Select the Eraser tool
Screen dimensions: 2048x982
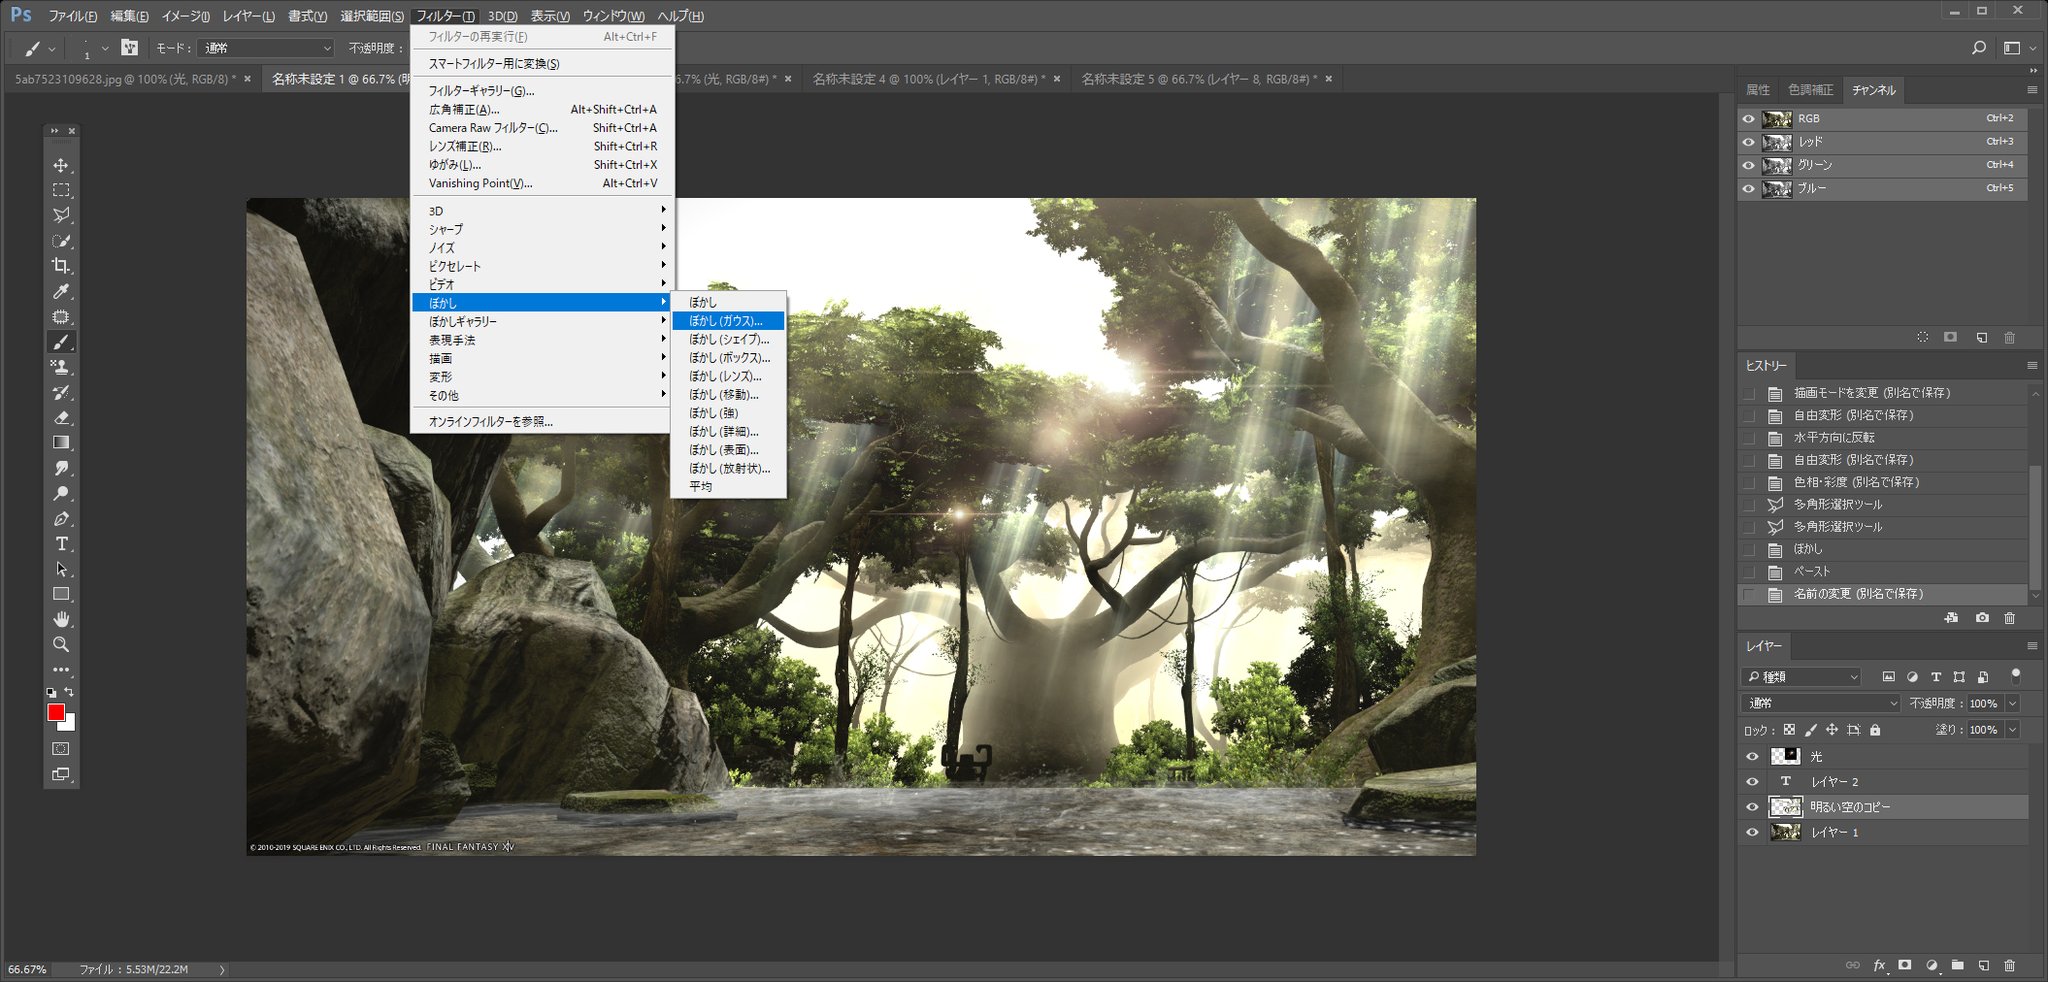61,418
